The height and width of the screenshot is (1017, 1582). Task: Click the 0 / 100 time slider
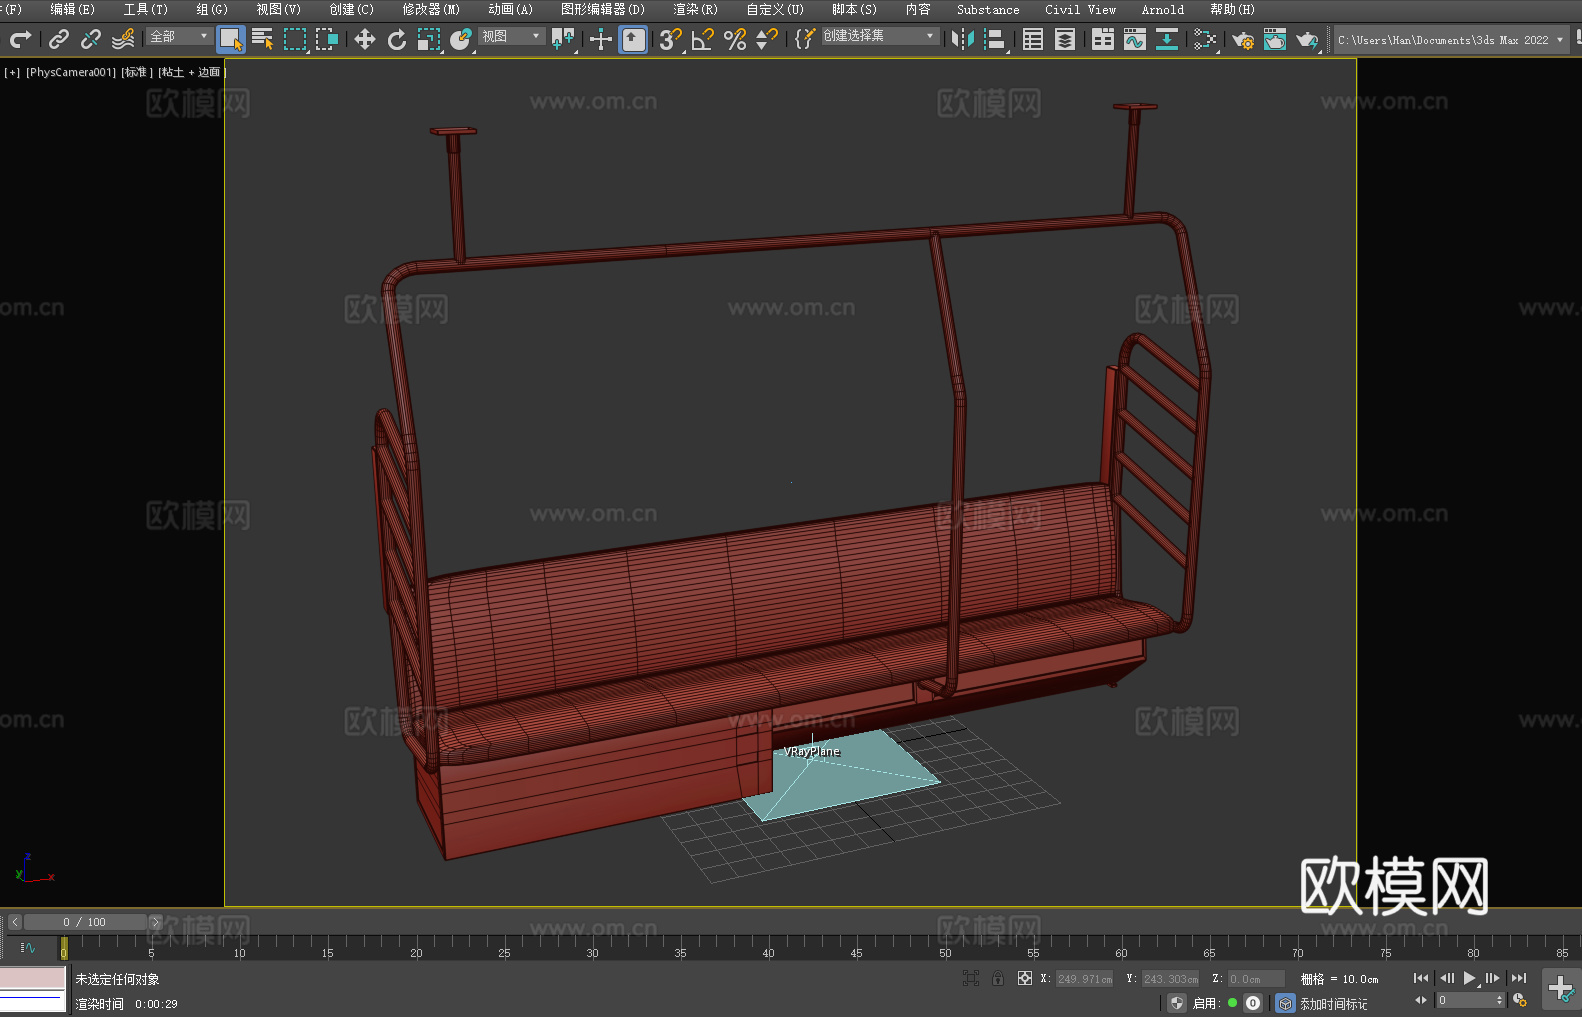(85, 922)
